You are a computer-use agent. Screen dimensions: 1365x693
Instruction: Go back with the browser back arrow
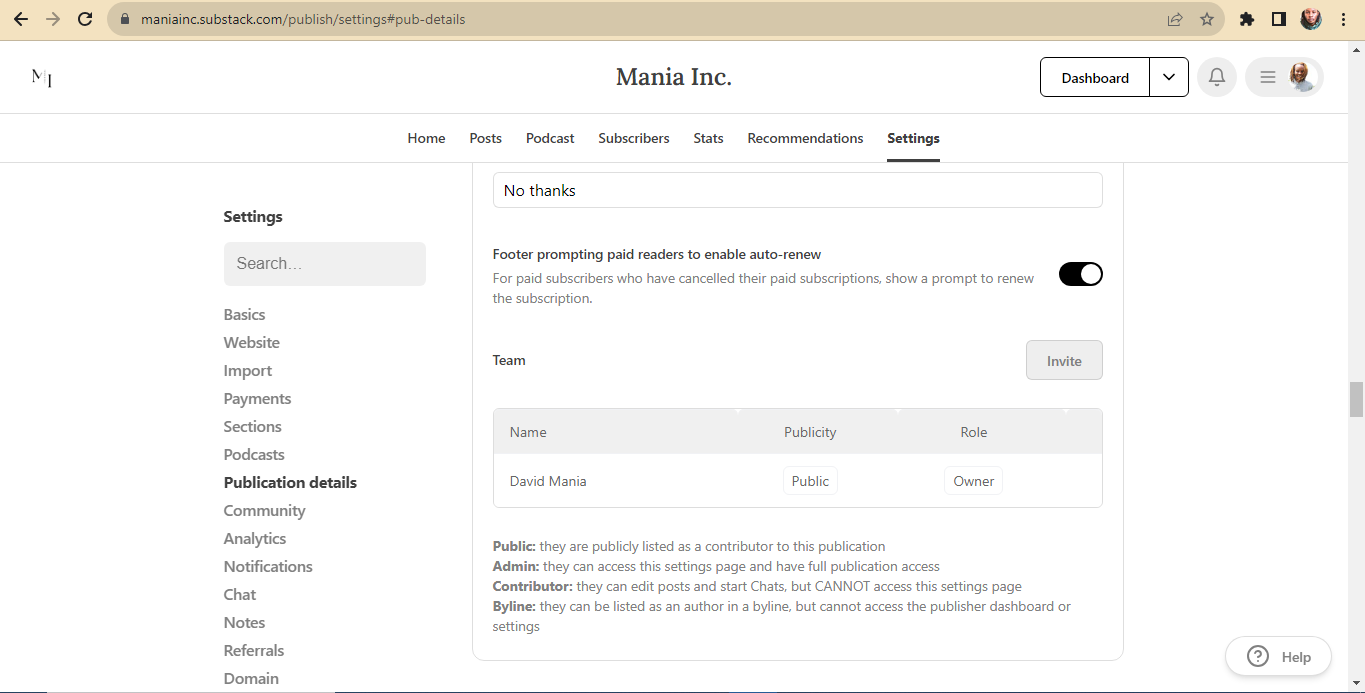pyautogui.click(x=21, y=19)
